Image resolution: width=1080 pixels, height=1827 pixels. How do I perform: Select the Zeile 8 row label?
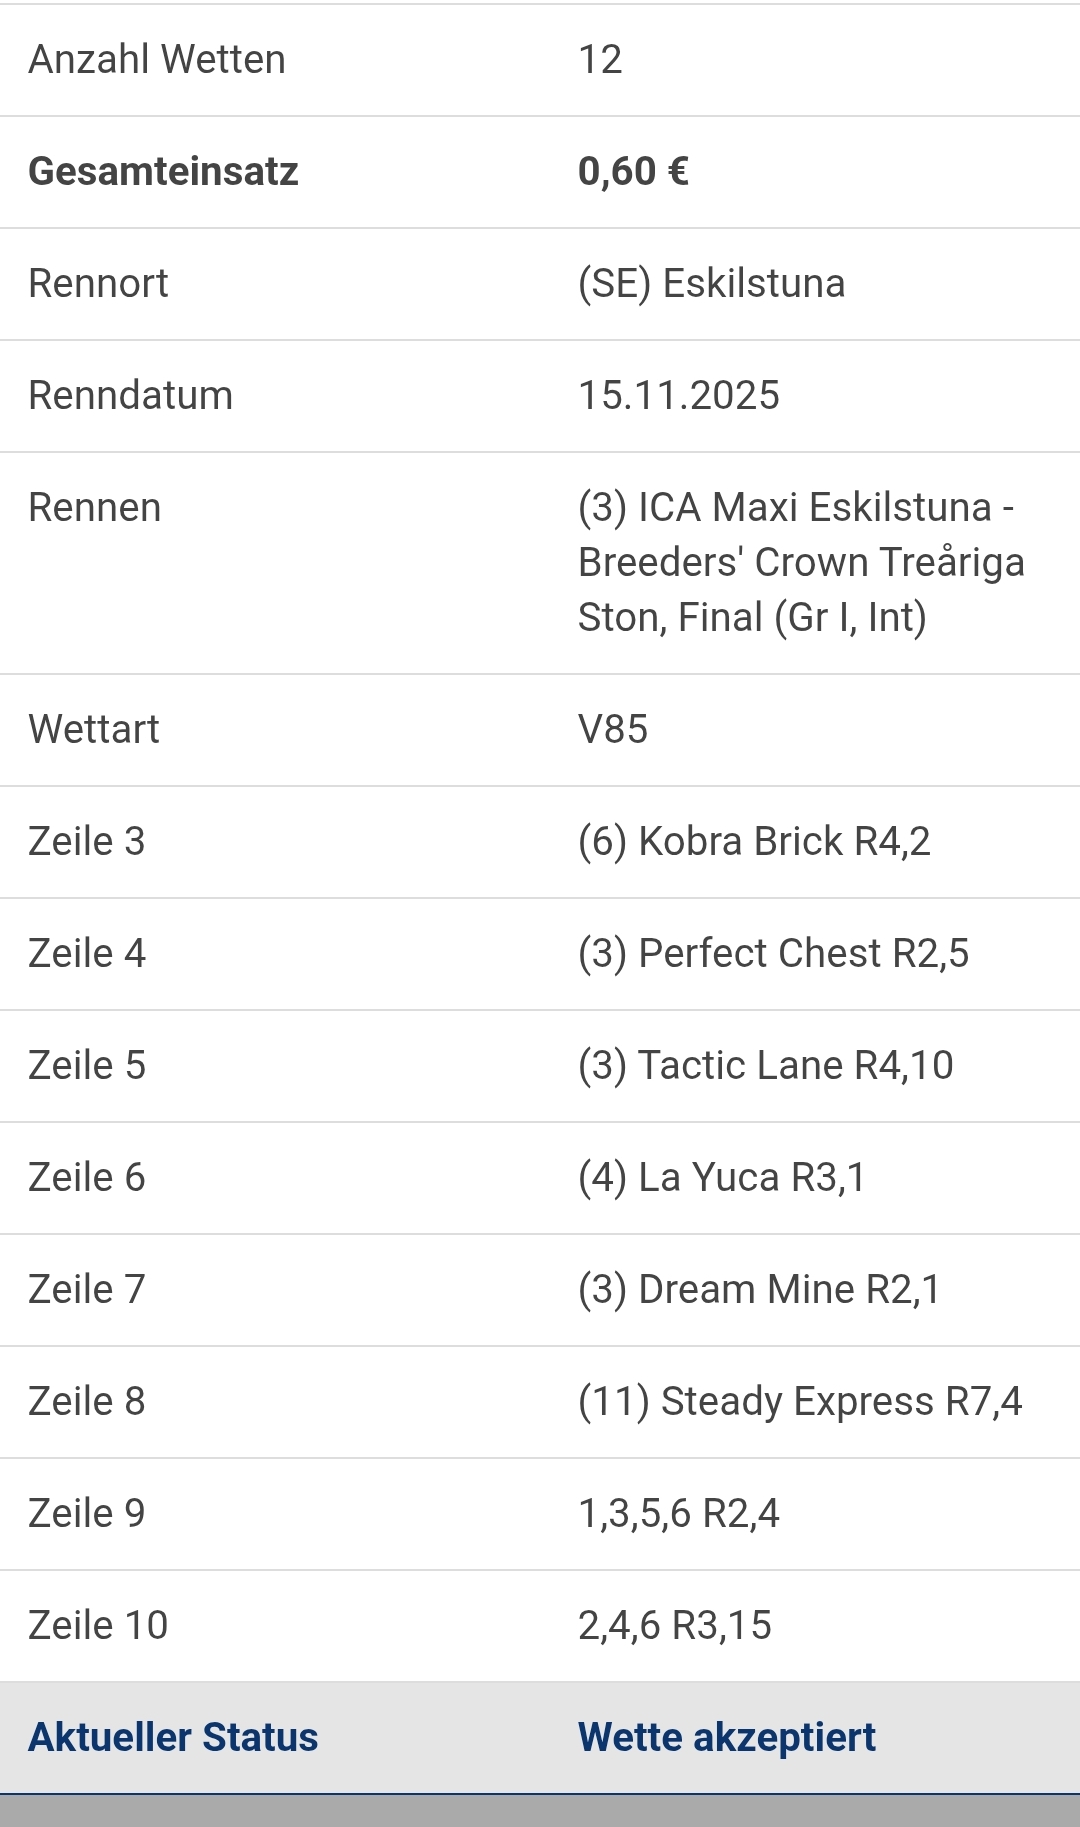click(x=86, y=1402)
